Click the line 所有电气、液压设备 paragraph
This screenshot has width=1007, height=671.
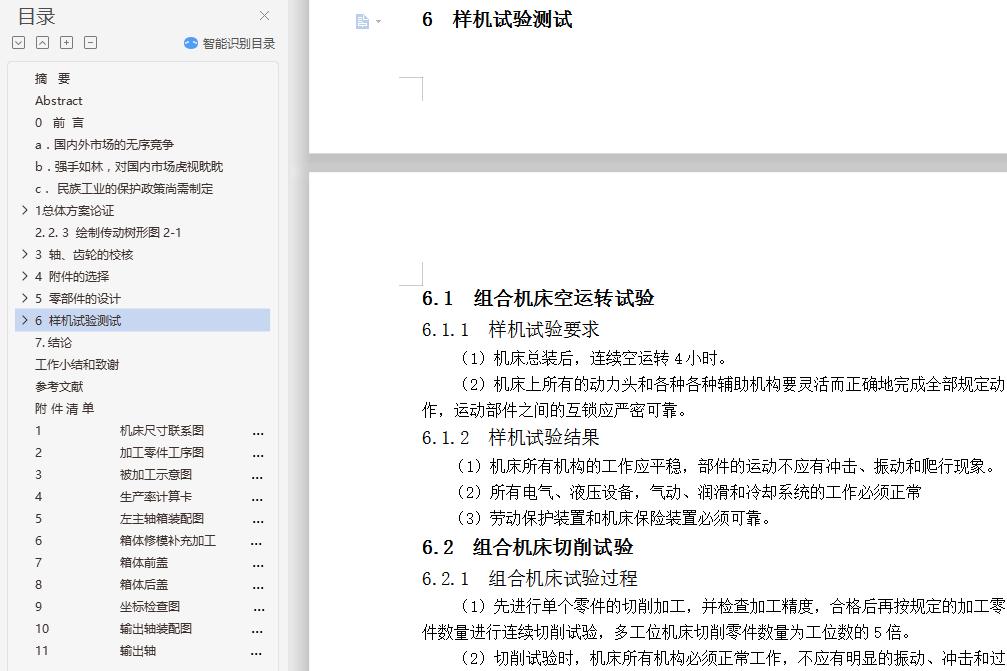coord(688,492)
